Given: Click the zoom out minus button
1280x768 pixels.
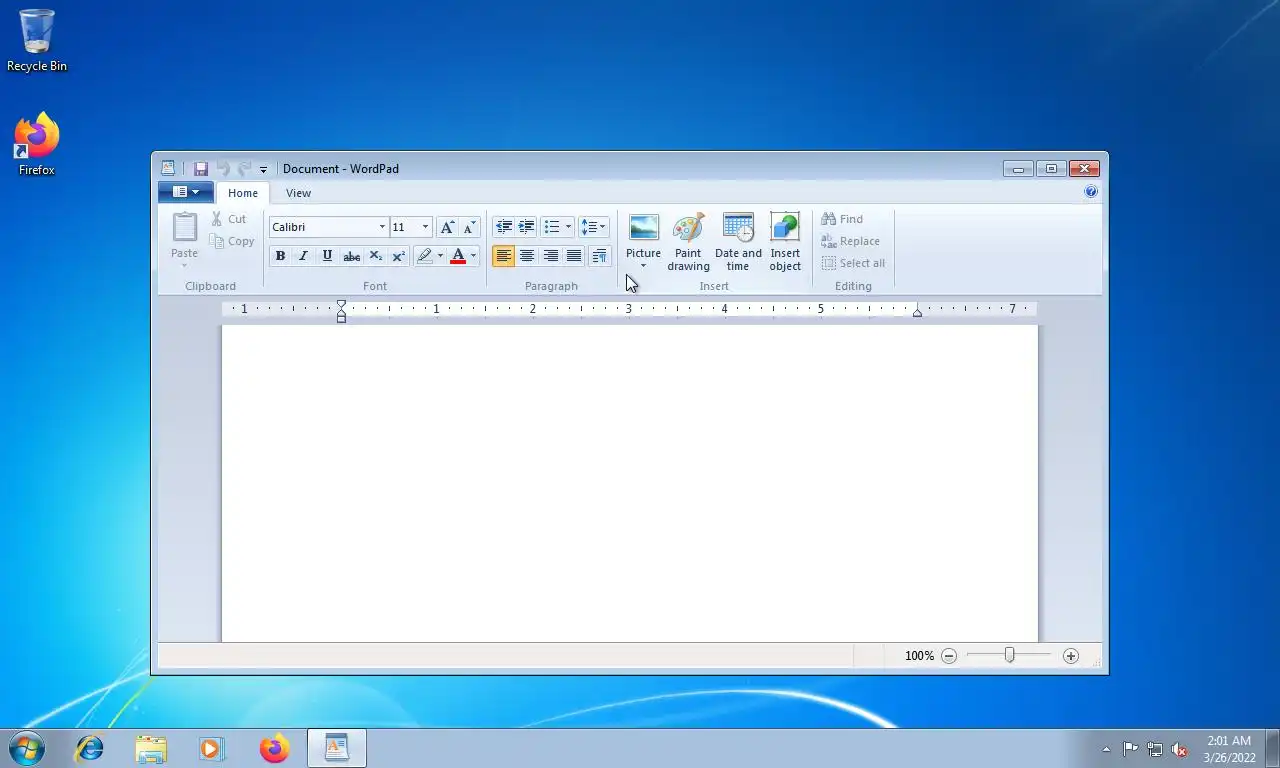Looking at the screenshot, I should point(949,656).
